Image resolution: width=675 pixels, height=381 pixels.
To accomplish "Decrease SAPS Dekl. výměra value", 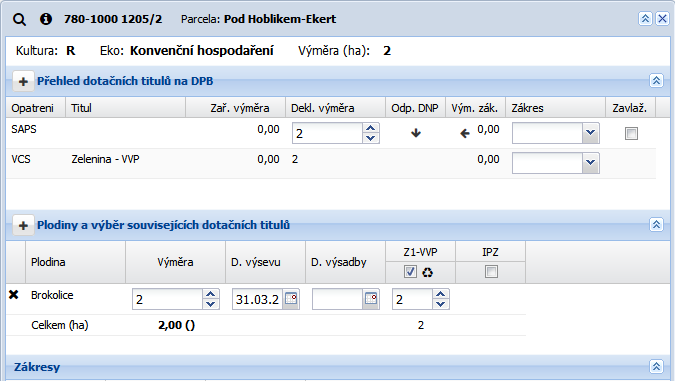I will 371,138.
